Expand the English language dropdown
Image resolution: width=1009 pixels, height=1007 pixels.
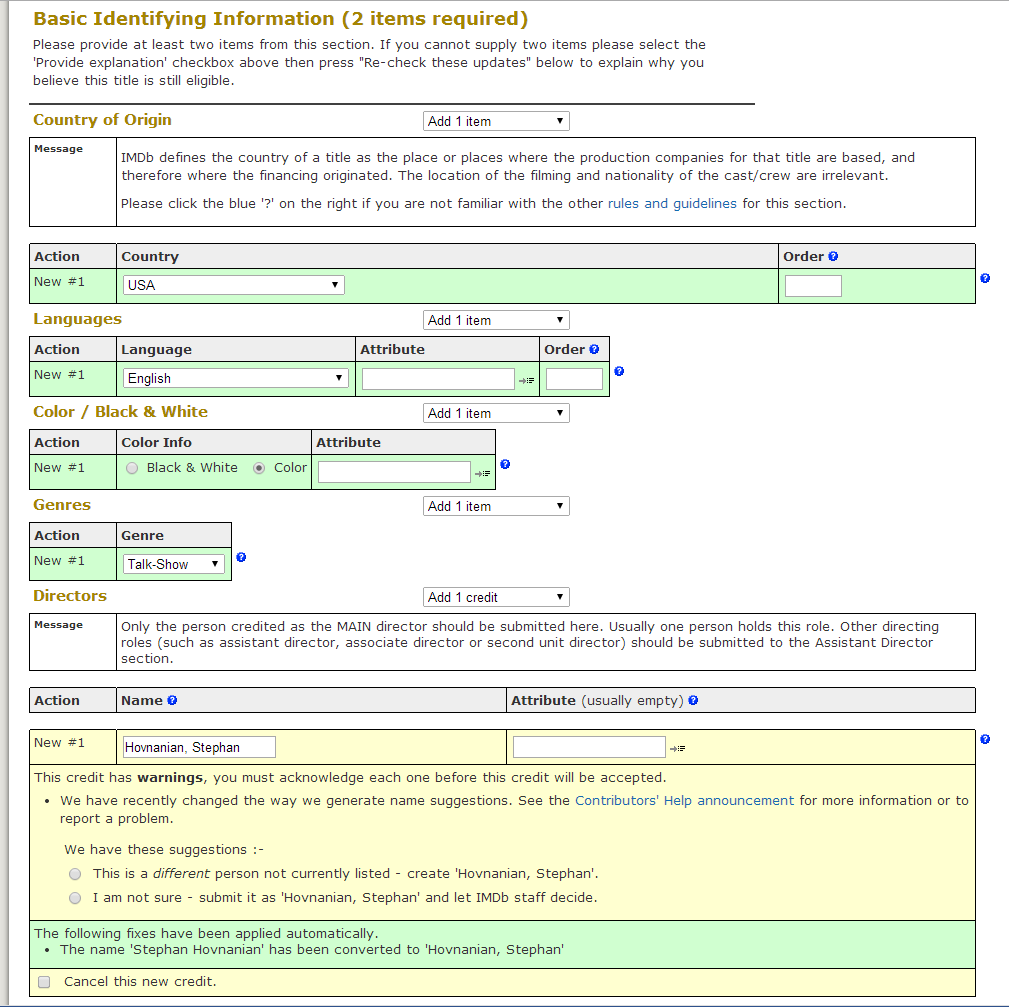236,378
